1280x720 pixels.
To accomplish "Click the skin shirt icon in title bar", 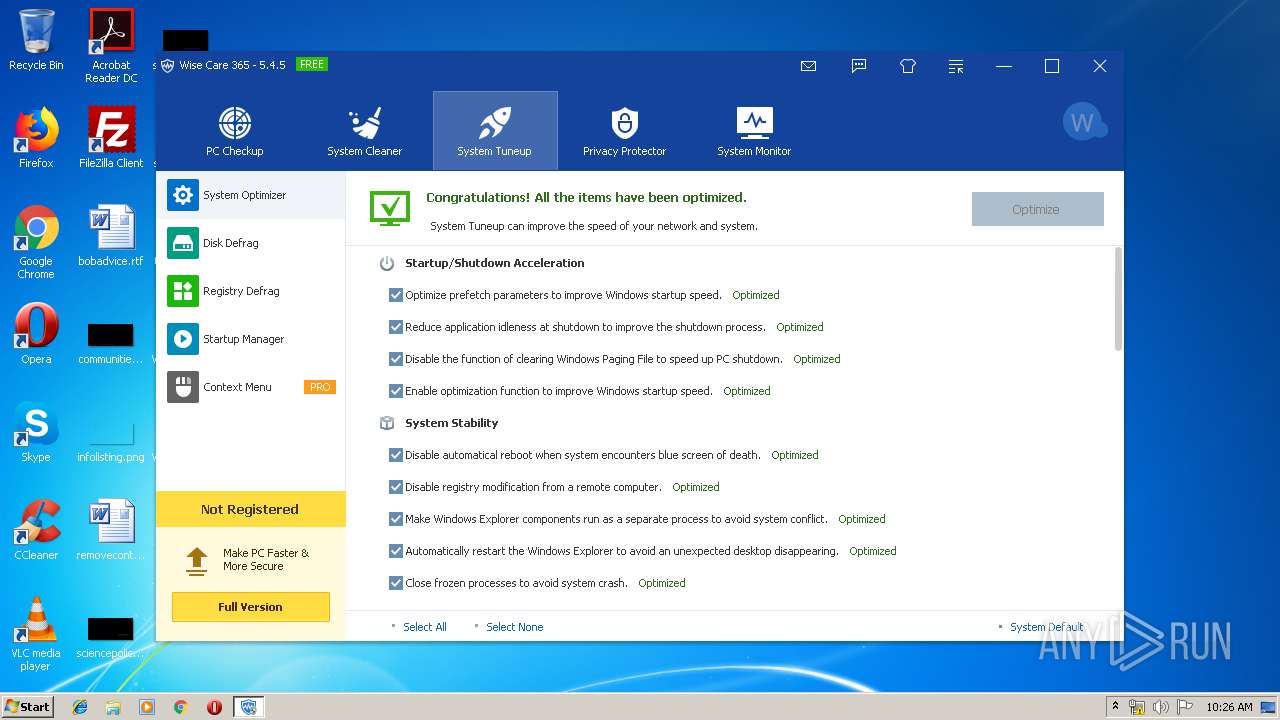I will tap(908, 66).
